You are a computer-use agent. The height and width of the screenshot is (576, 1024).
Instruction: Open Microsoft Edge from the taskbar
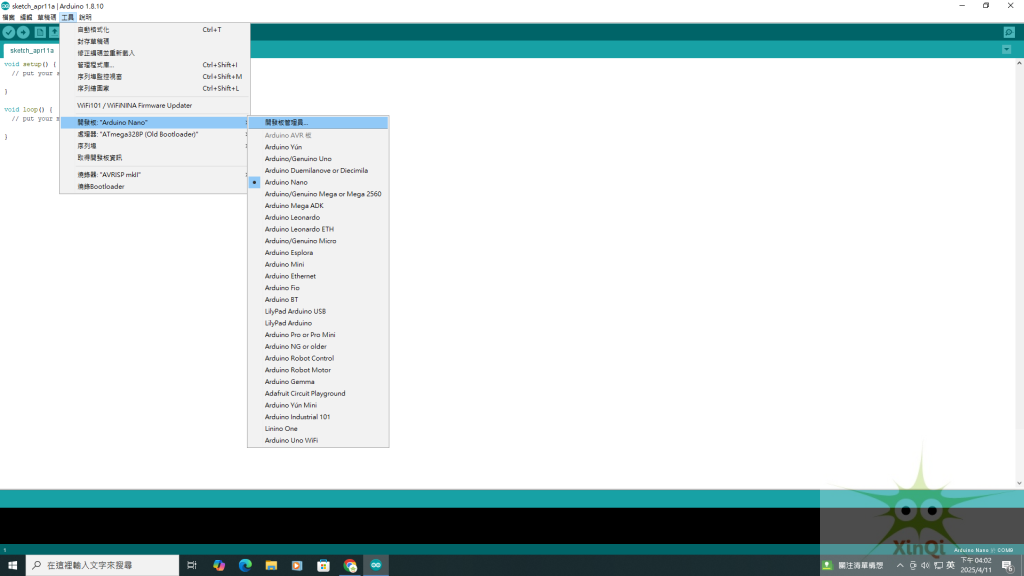click(245, 566)
